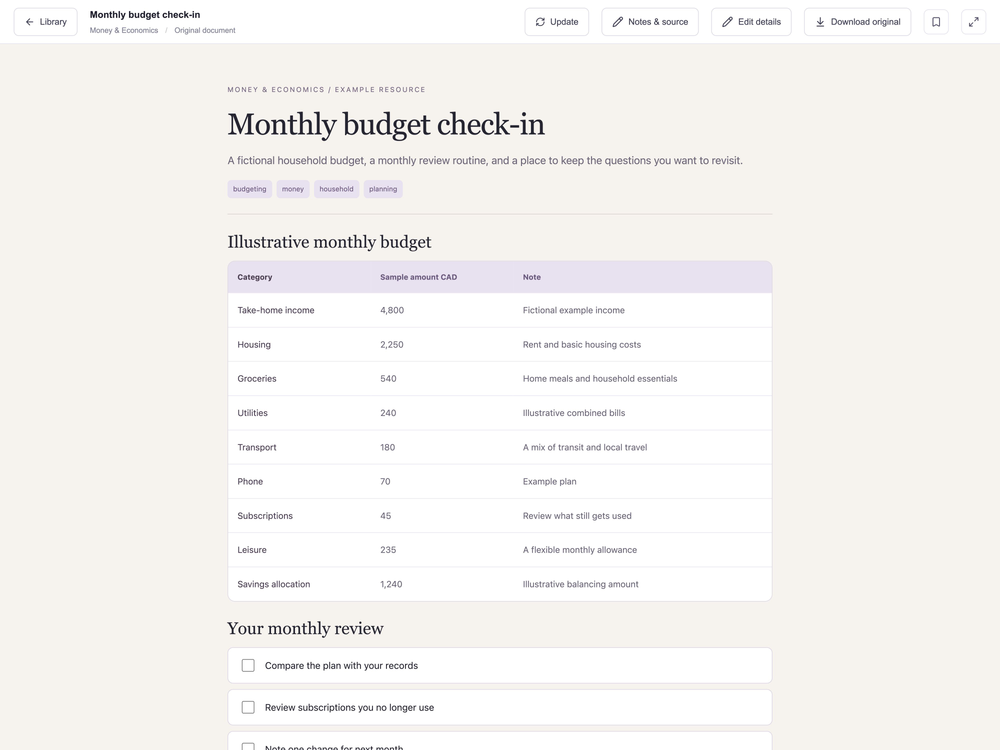
Task: Select the 235 amount cell
Action: [388, 550]
